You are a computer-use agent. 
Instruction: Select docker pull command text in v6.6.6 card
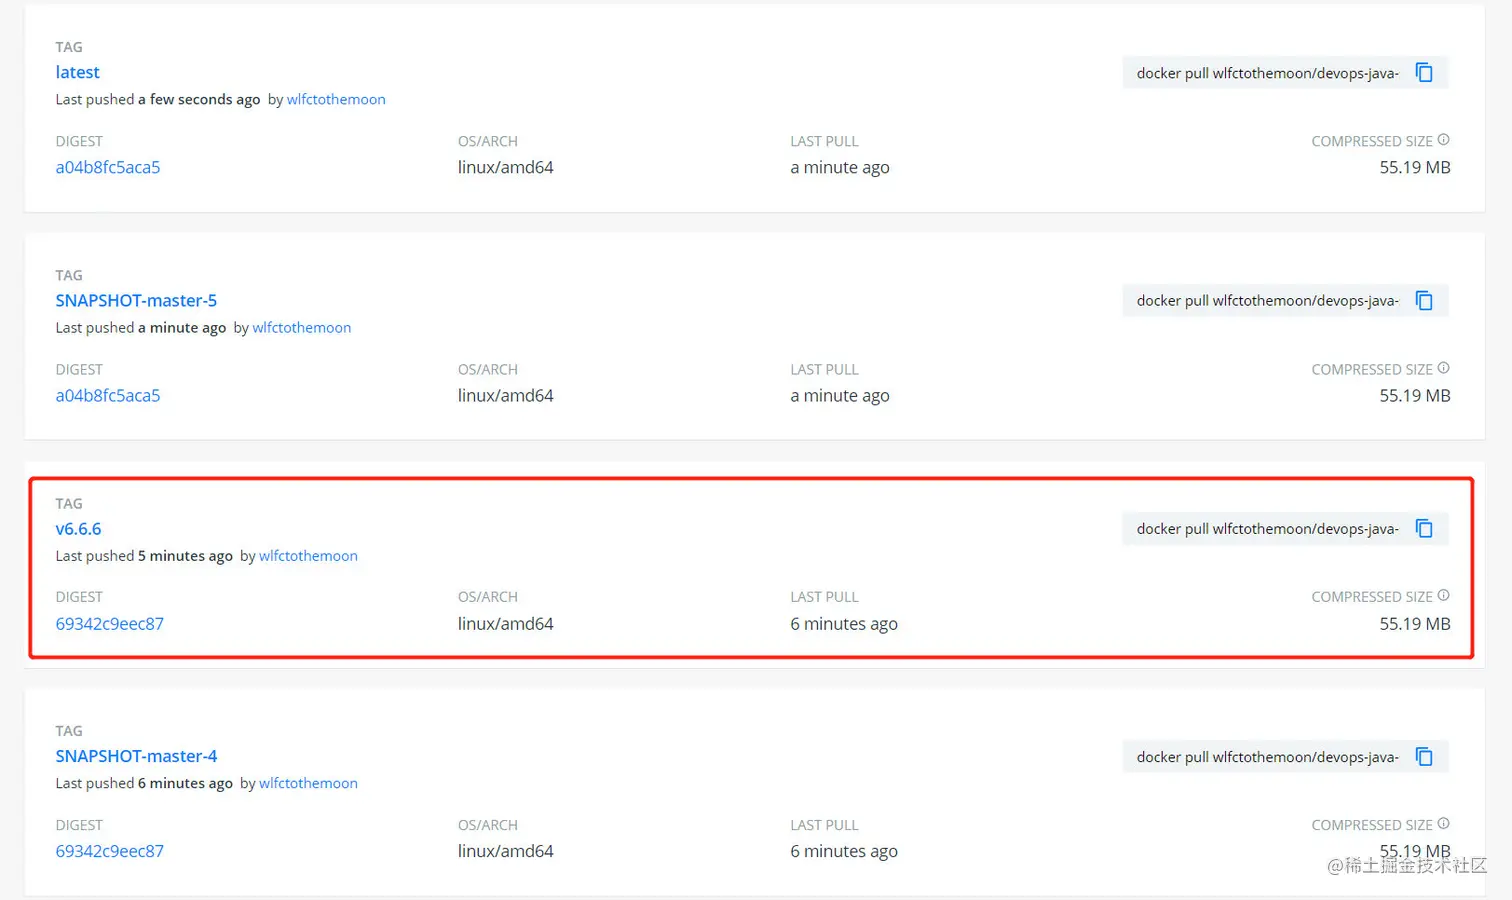tap(1267, 529)
